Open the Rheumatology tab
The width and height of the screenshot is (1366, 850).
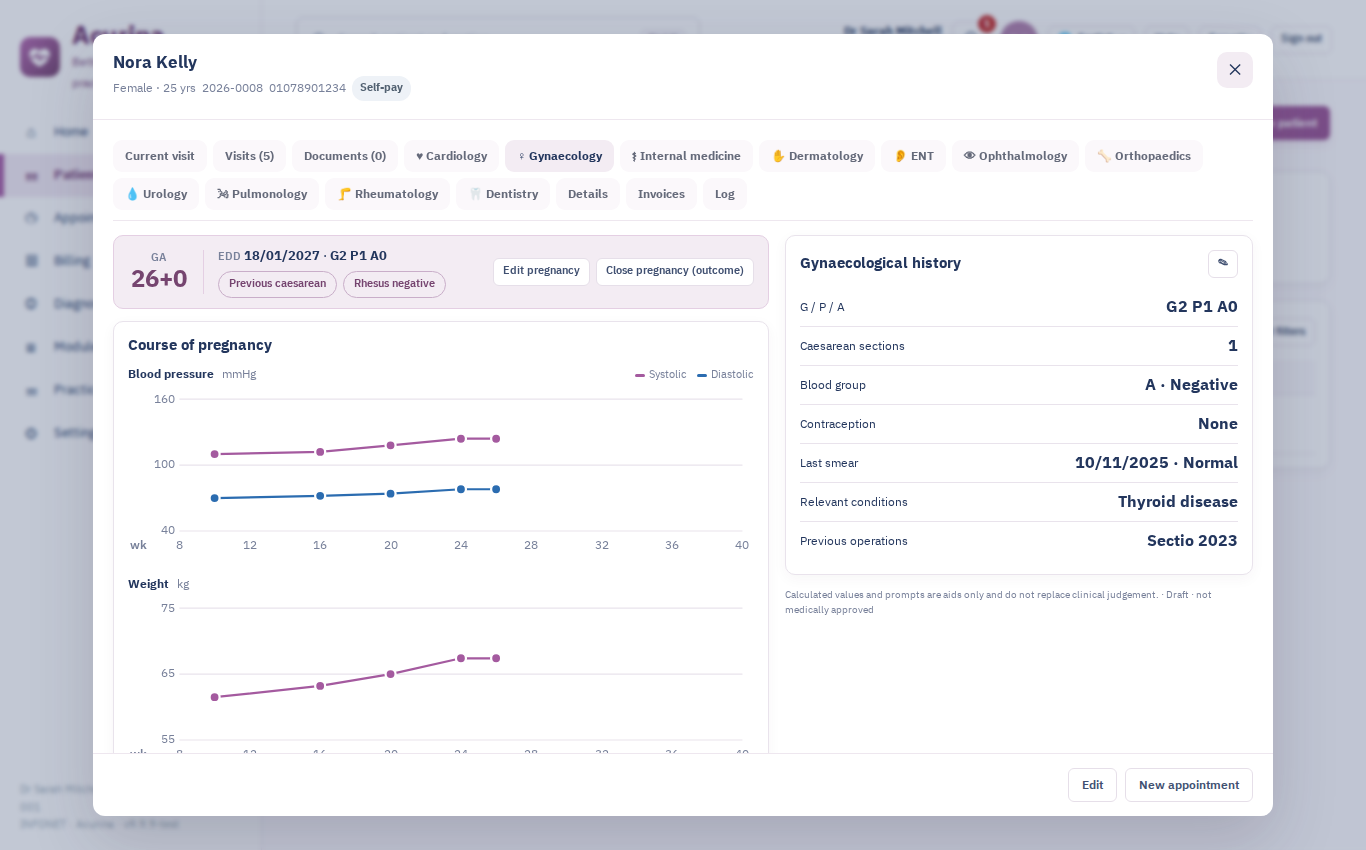coord(387,194)
